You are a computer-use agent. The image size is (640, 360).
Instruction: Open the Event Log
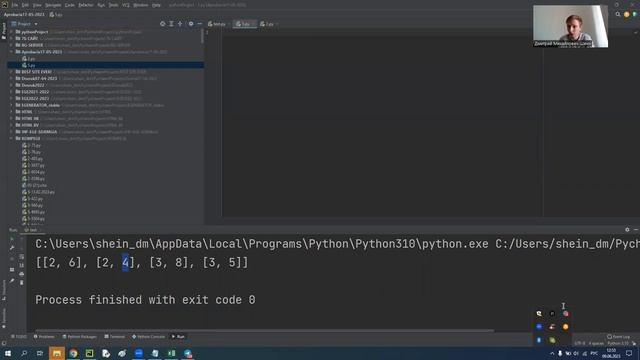[618, 337]
